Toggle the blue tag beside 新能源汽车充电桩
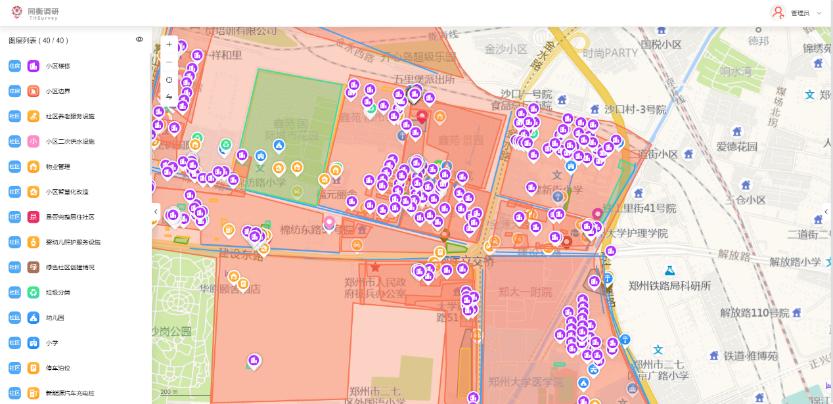 [14, 393]
